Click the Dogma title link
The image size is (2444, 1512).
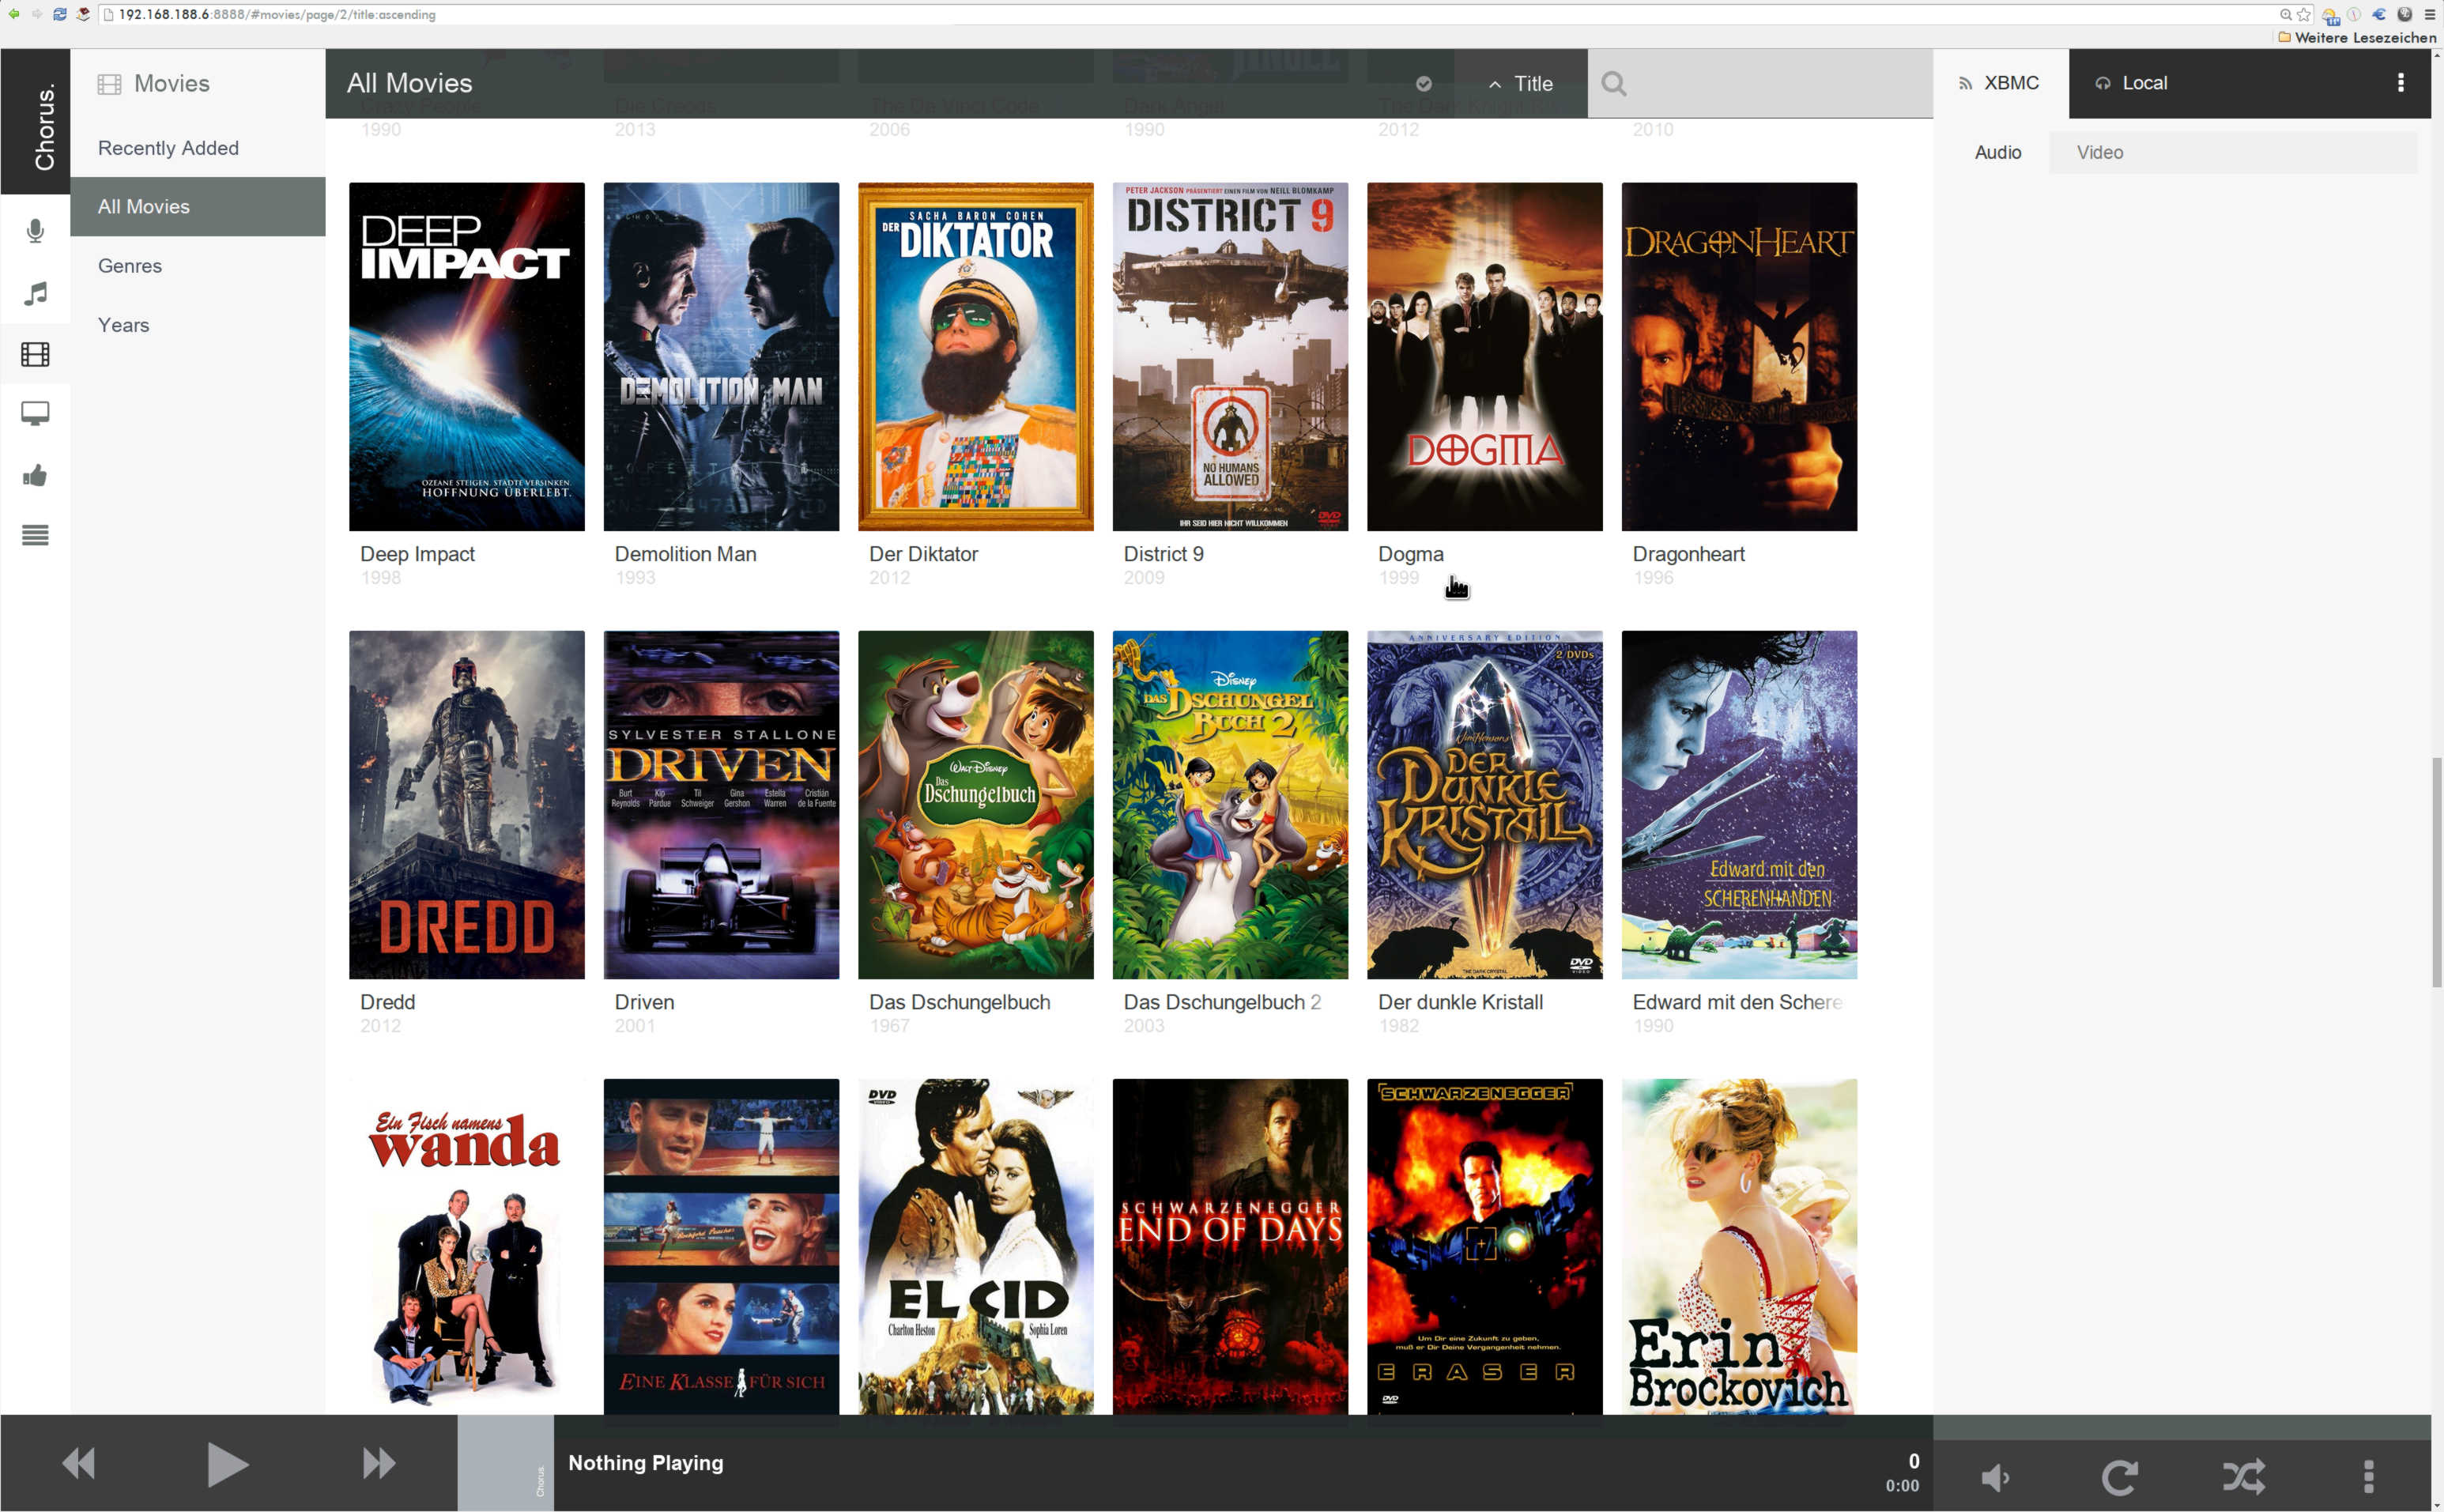[x=1410, y=554]
